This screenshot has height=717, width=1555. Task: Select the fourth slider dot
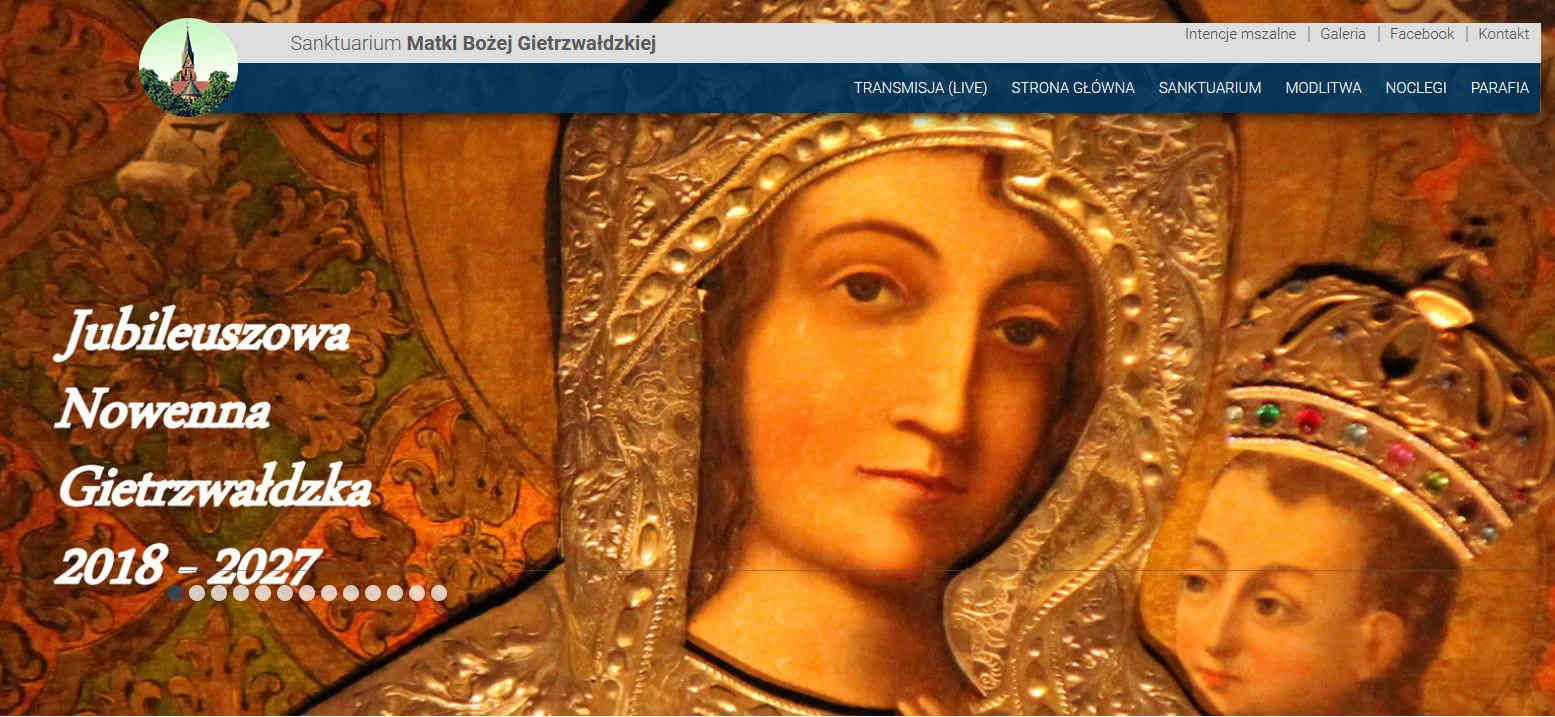241,593
